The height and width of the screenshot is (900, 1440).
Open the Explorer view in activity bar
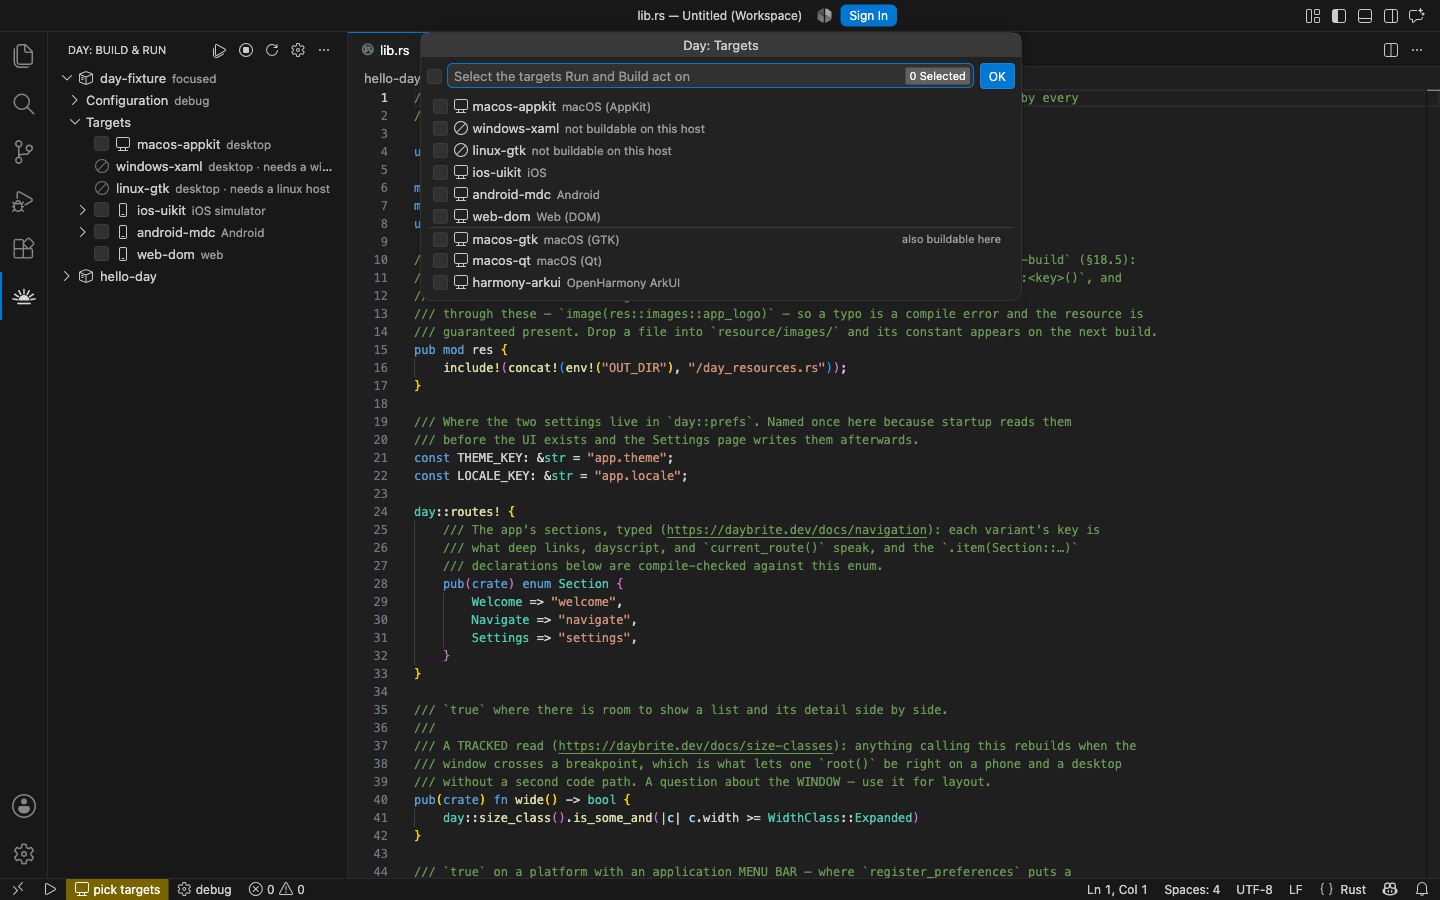tap(24, 56)
